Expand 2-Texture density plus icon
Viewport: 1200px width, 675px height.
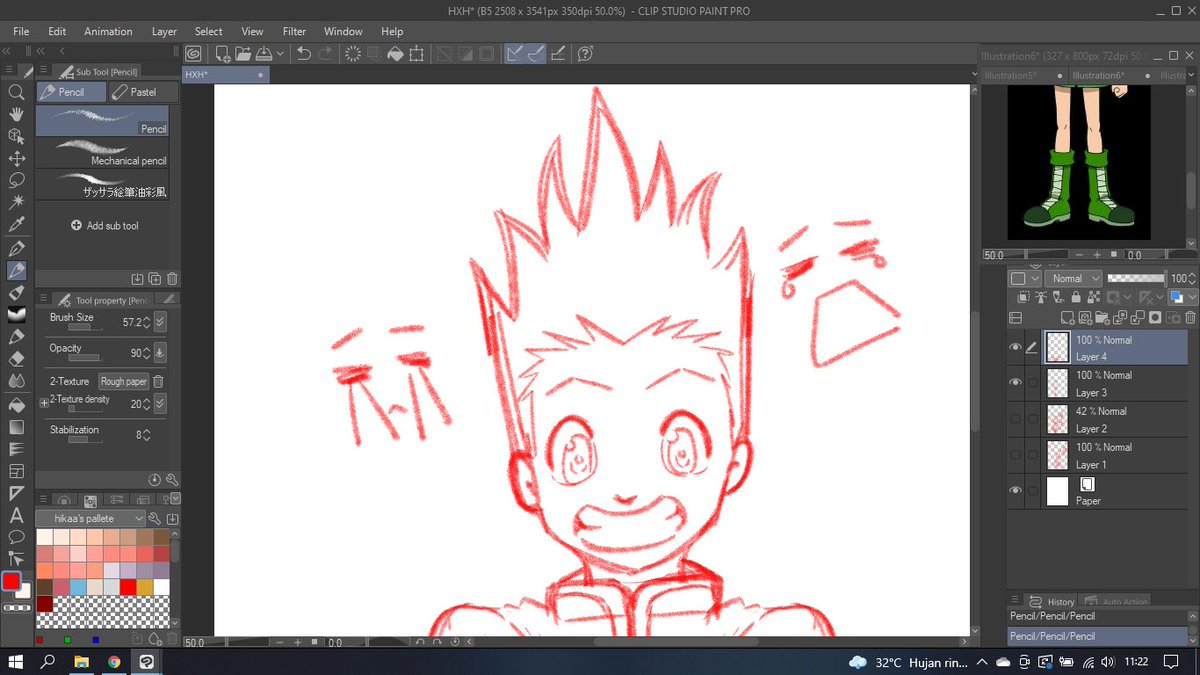44,401
